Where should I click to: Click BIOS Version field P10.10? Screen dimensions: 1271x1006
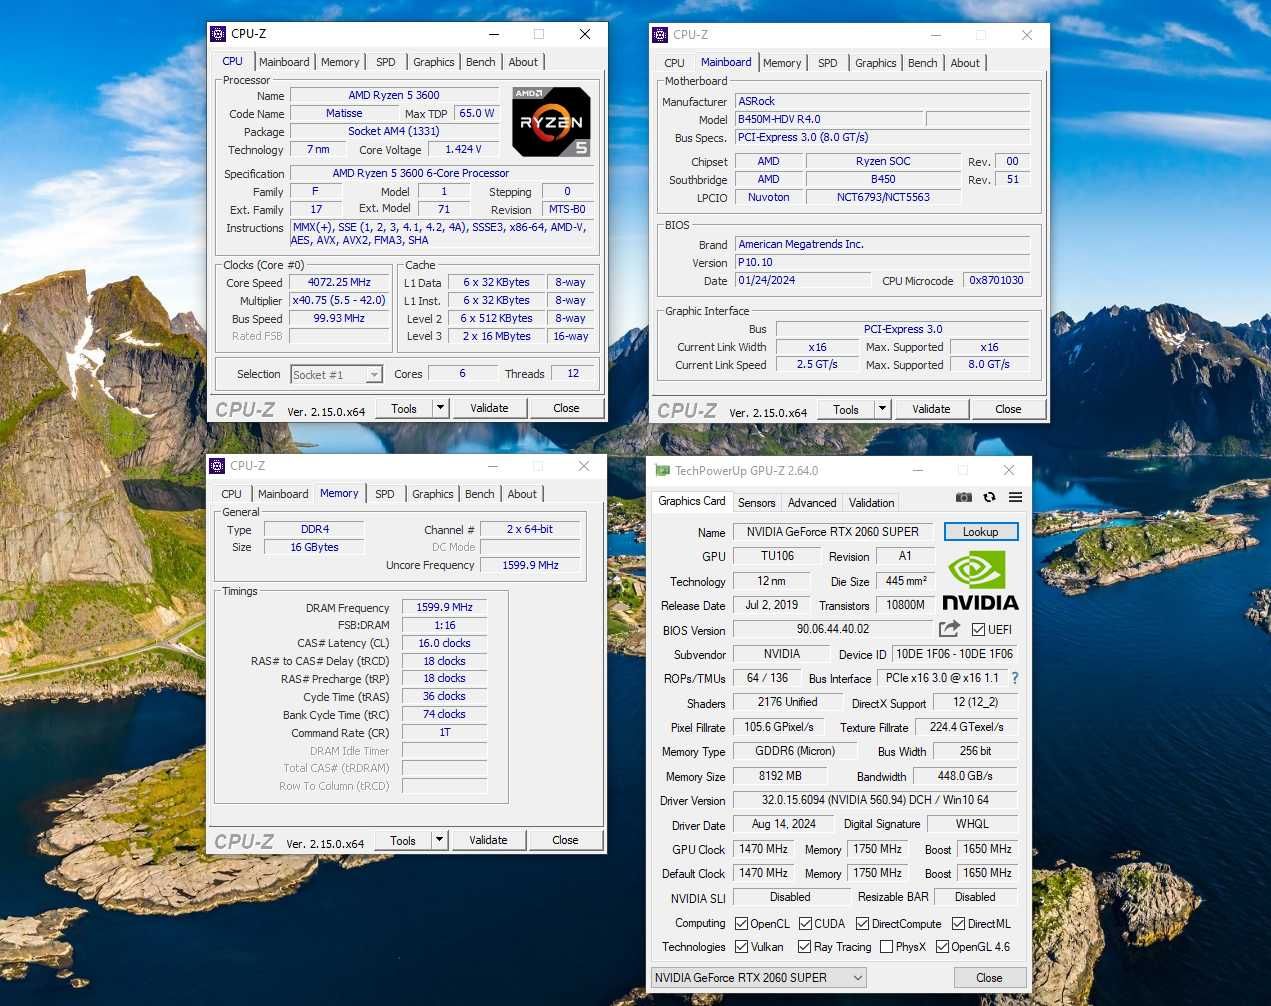pos(882,262)
